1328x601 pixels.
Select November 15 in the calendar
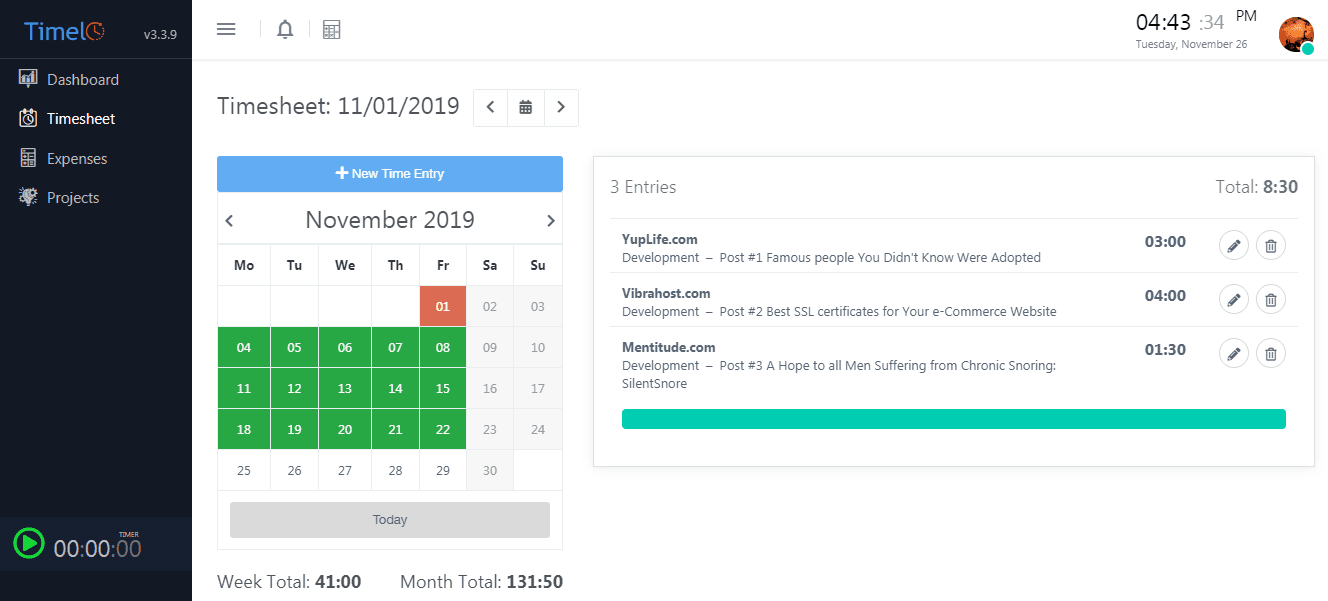[442, 388]
